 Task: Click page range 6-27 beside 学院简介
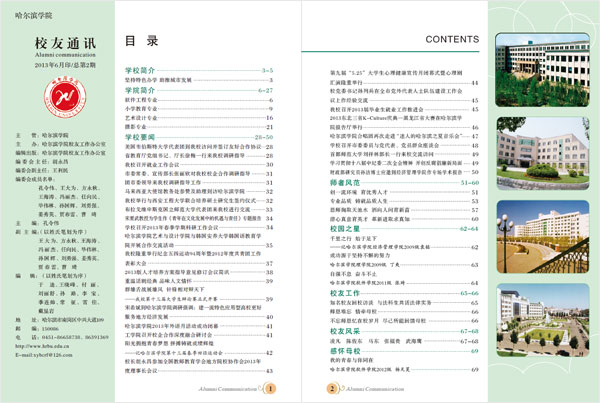tap(266, 90)
